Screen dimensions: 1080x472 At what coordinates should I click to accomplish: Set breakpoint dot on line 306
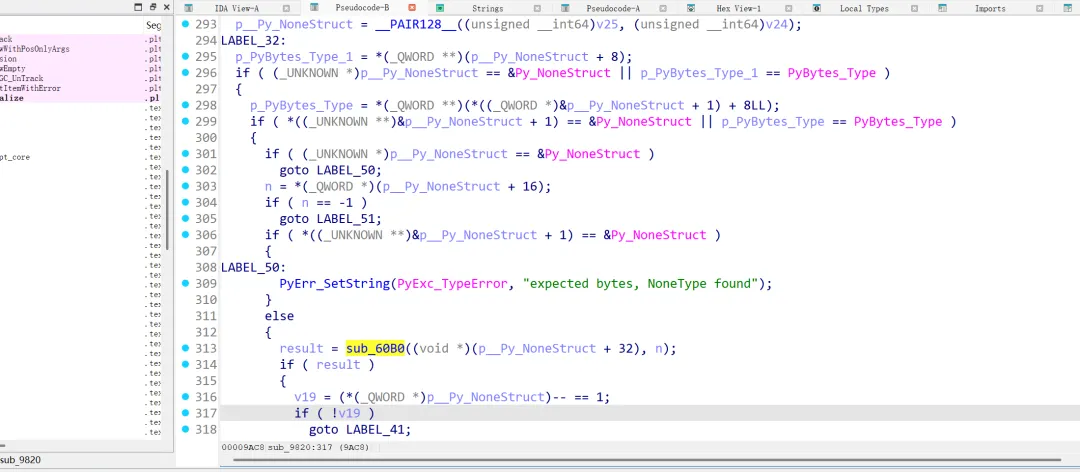(185, 234)
